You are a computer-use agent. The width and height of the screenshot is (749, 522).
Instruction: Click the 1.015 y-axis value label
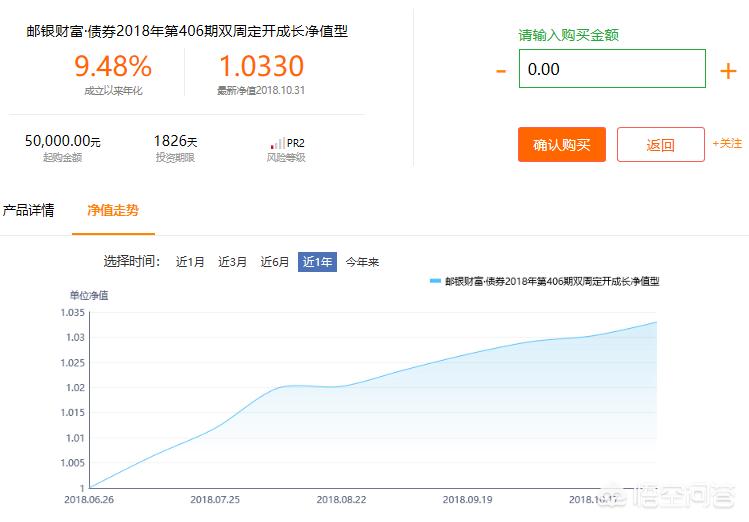(x=73, y=413)
